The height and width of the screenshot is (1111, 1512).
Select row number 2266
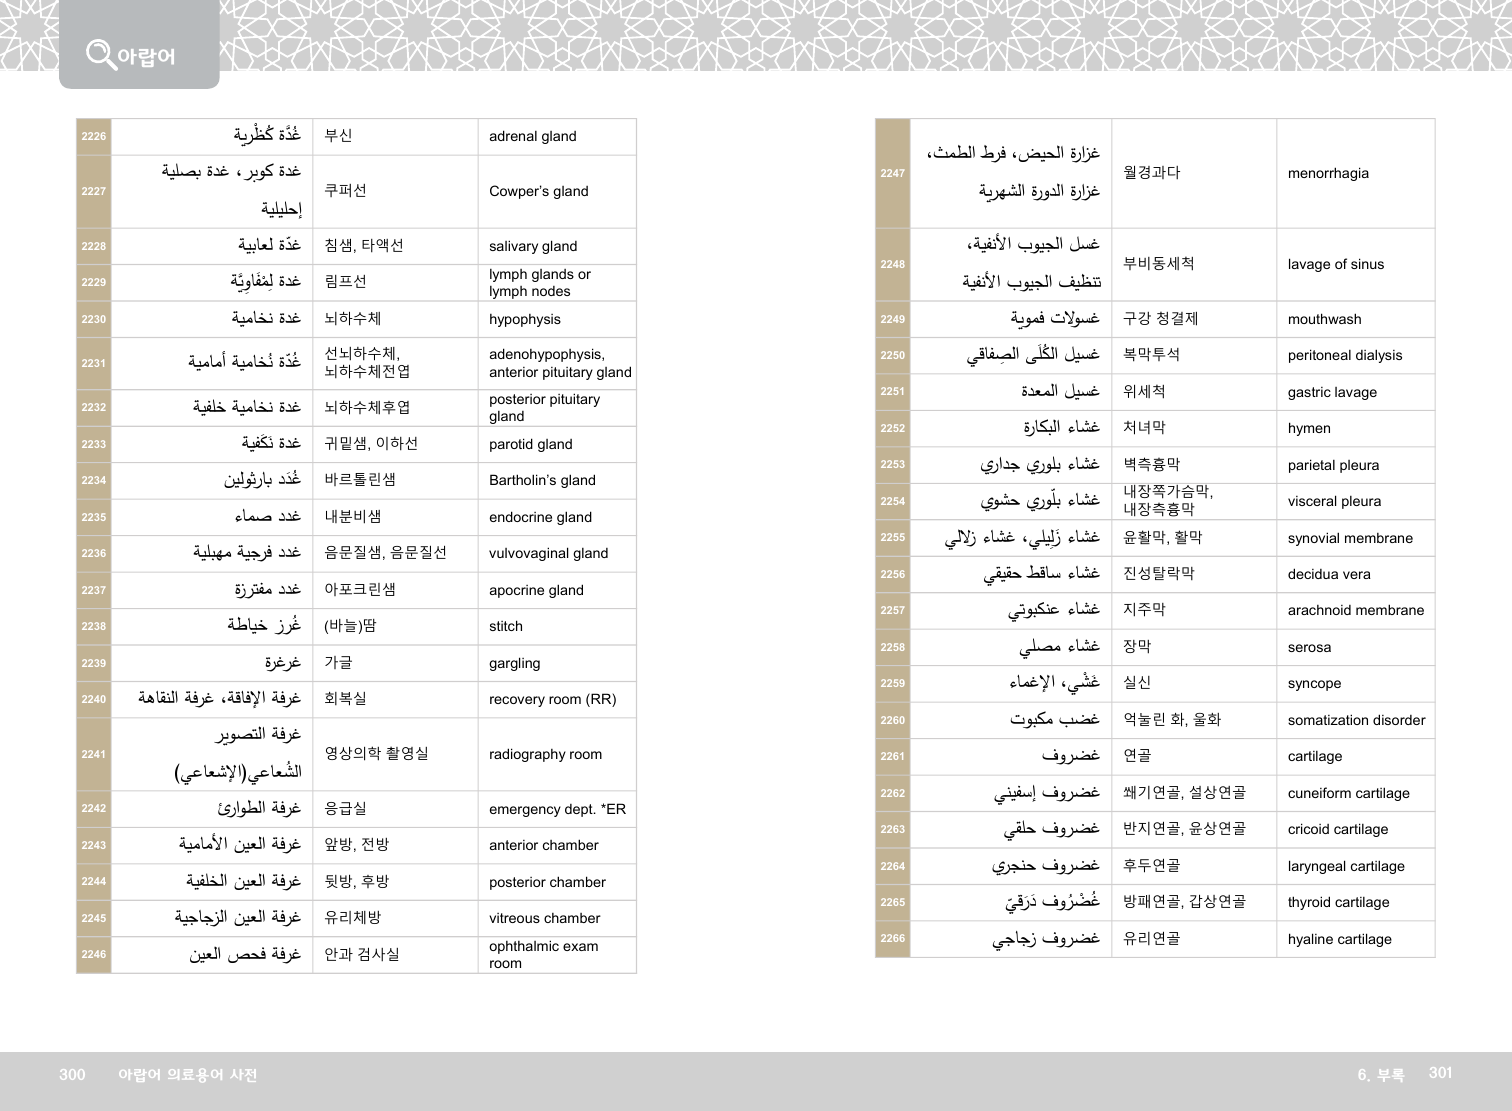click(892, 939)
